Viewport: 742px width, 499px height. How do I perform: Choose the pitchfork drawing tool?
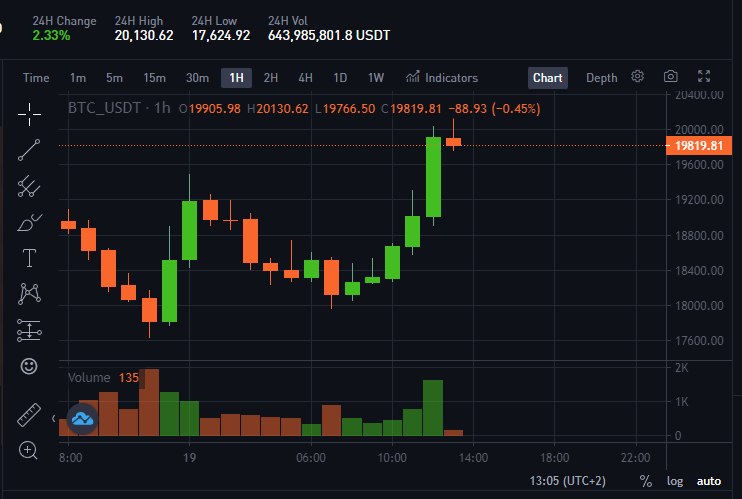coord(29,186)
